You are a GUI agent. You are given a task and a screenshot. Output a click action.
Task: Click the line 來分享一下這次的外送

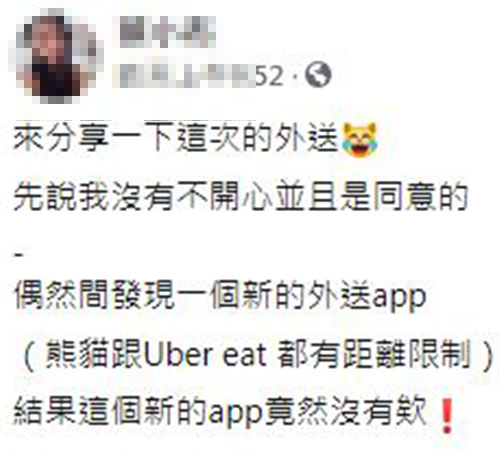[x=176, y=137]
